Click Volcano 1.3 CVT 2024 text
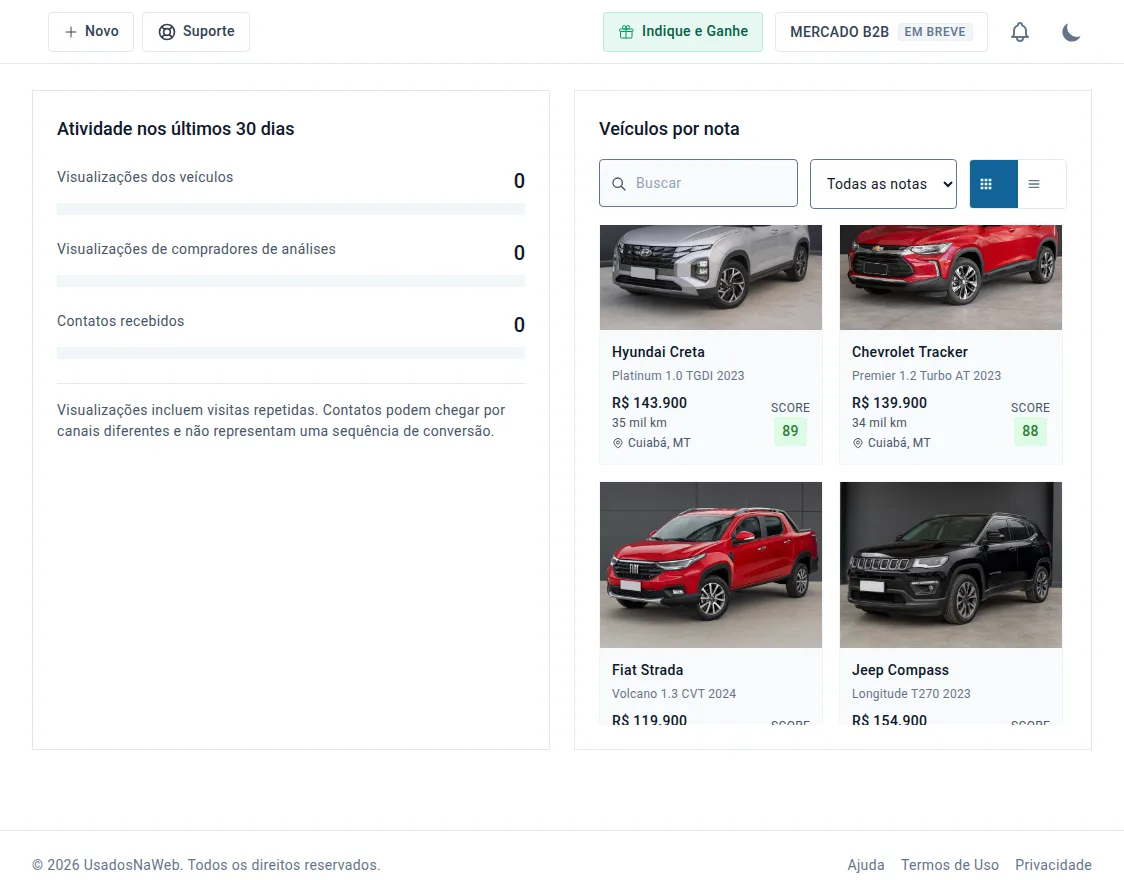The width and height of the screenshot is (1124, 880). 674,694
